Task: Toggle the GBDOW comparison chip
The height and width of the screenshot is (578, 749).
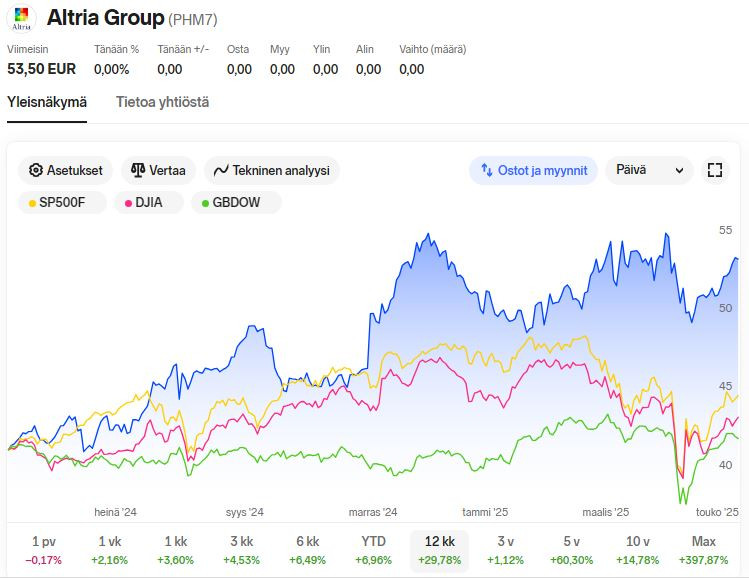Action: pos(236,203)
